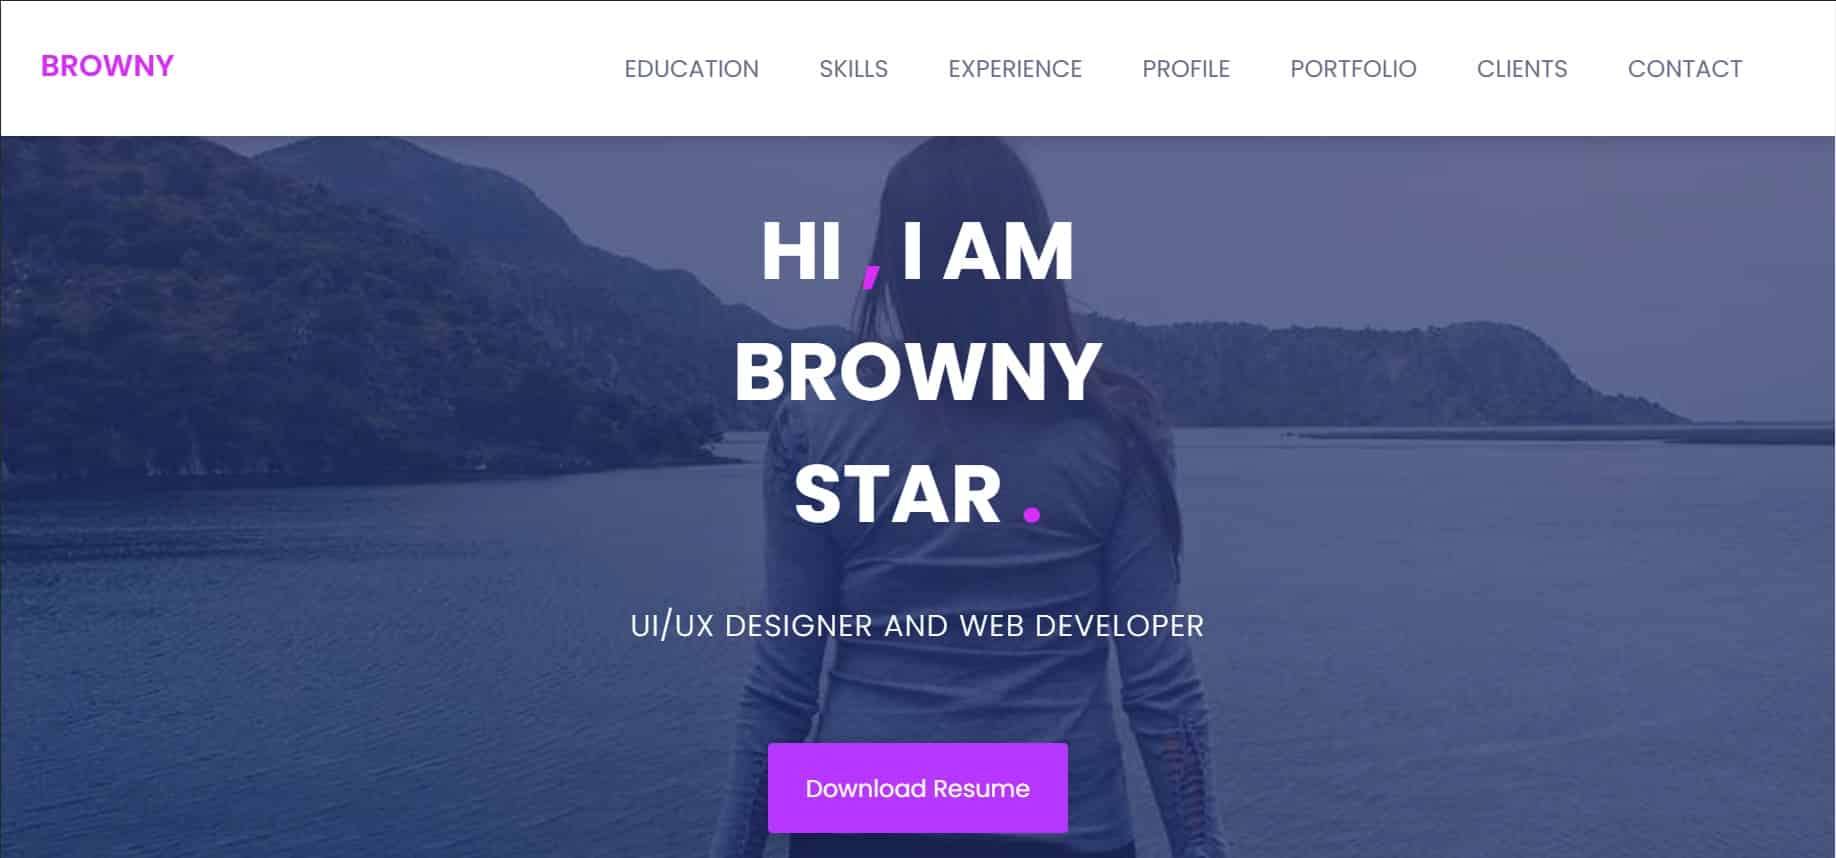Click the purple Download Resume button

[918, 788]
